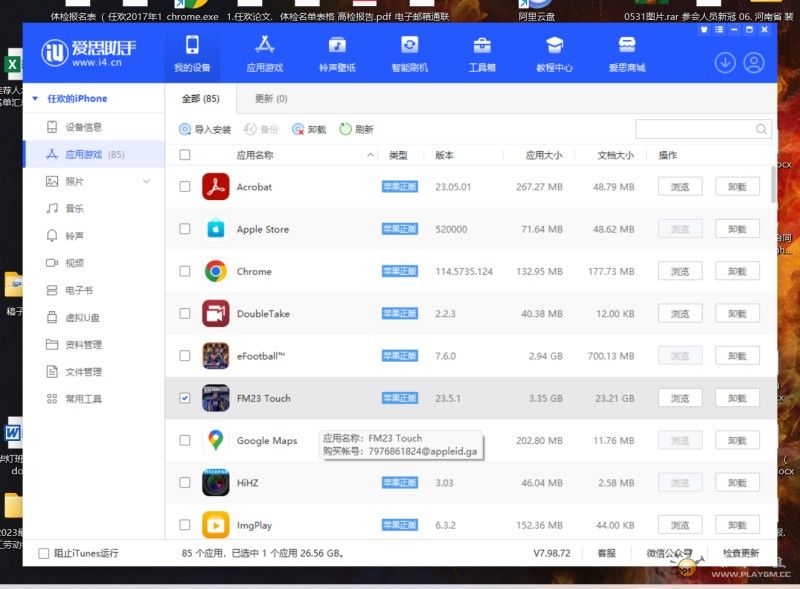Sort by the 版本 column header
800x589 pixels.
pyautogui.click(x=444, y=155)
